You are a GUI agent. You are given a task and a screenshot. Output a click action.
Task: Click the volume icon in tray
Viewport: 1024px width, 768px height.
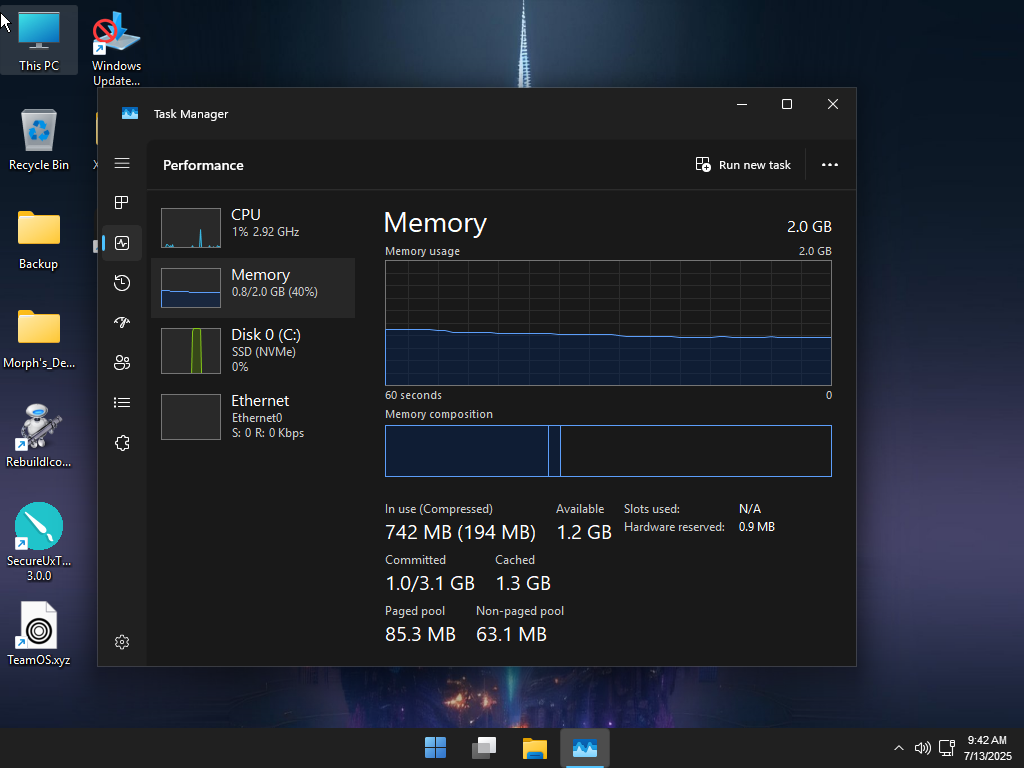tap(922, 748)
